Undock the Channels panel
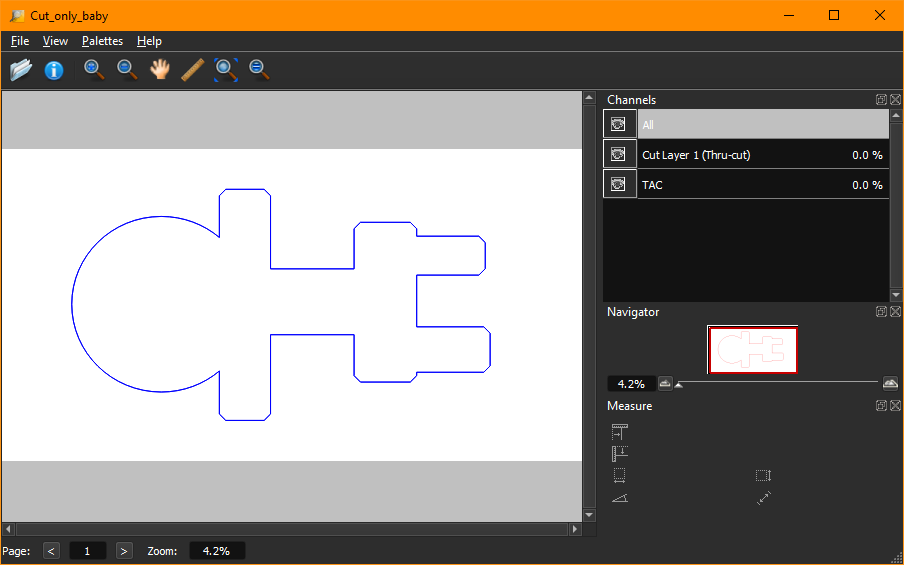 coord(881,100)
